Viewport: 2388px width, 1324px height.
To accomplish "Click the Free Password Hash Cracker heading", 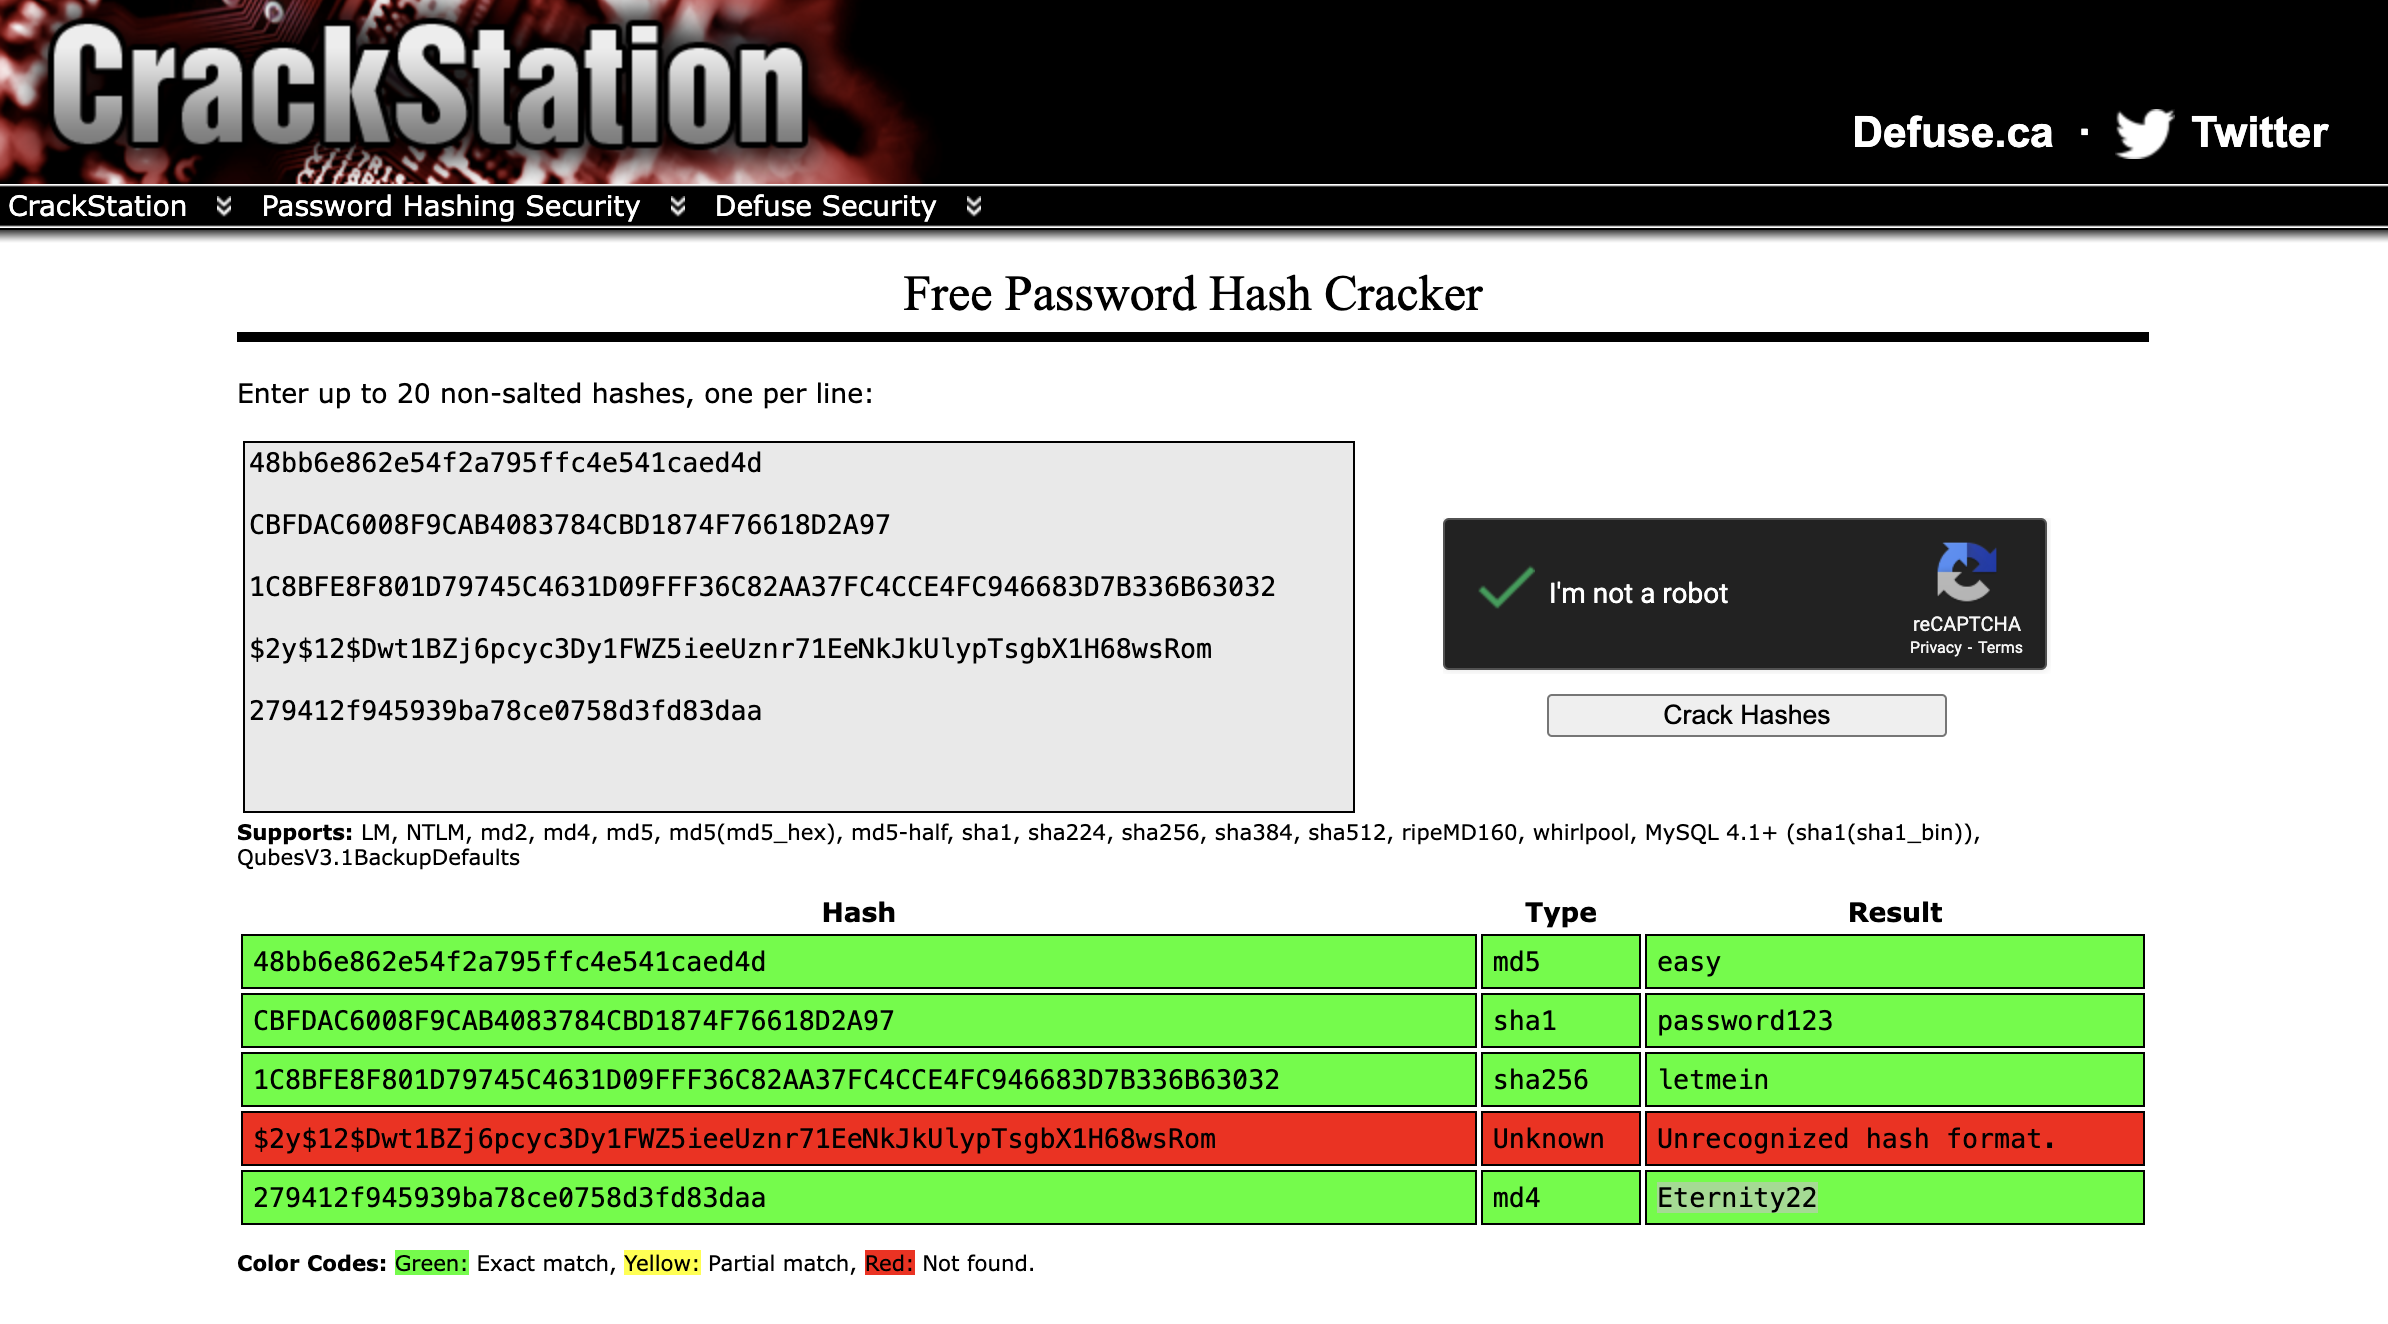I will click(x=1193, y=294).
